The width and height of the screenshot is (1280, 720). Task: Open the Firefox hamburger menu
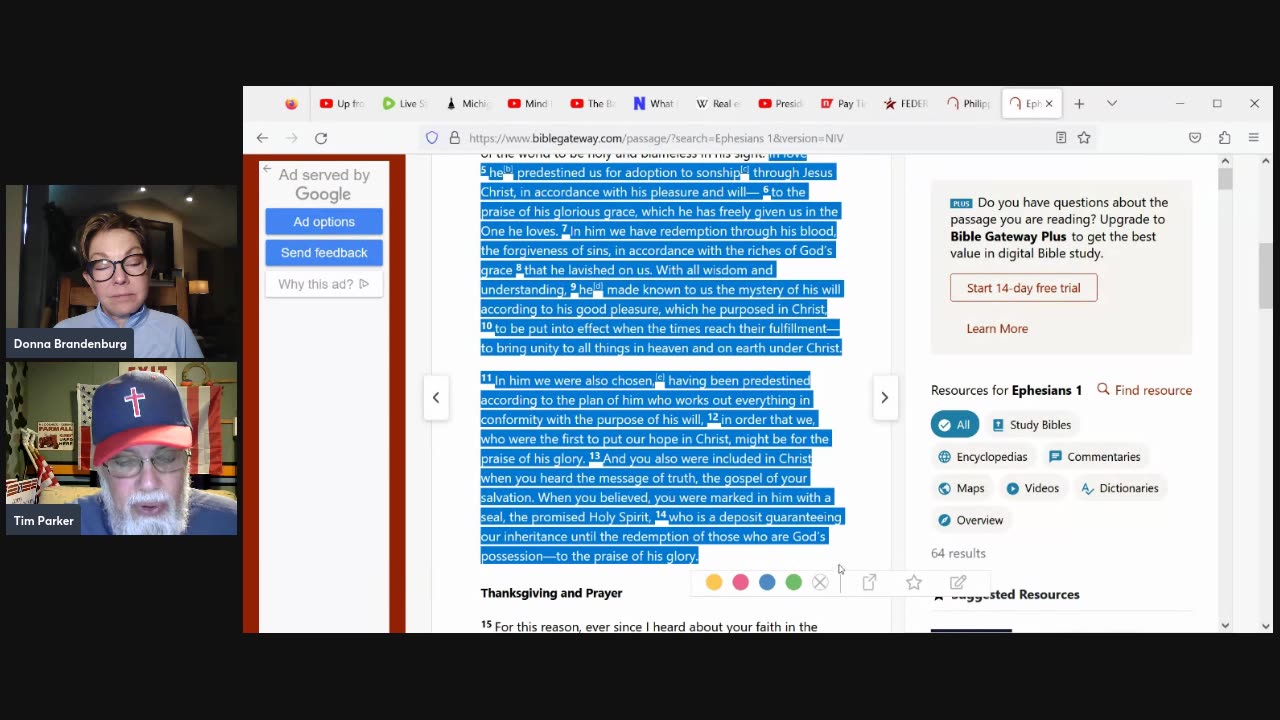coord(1253,138)
